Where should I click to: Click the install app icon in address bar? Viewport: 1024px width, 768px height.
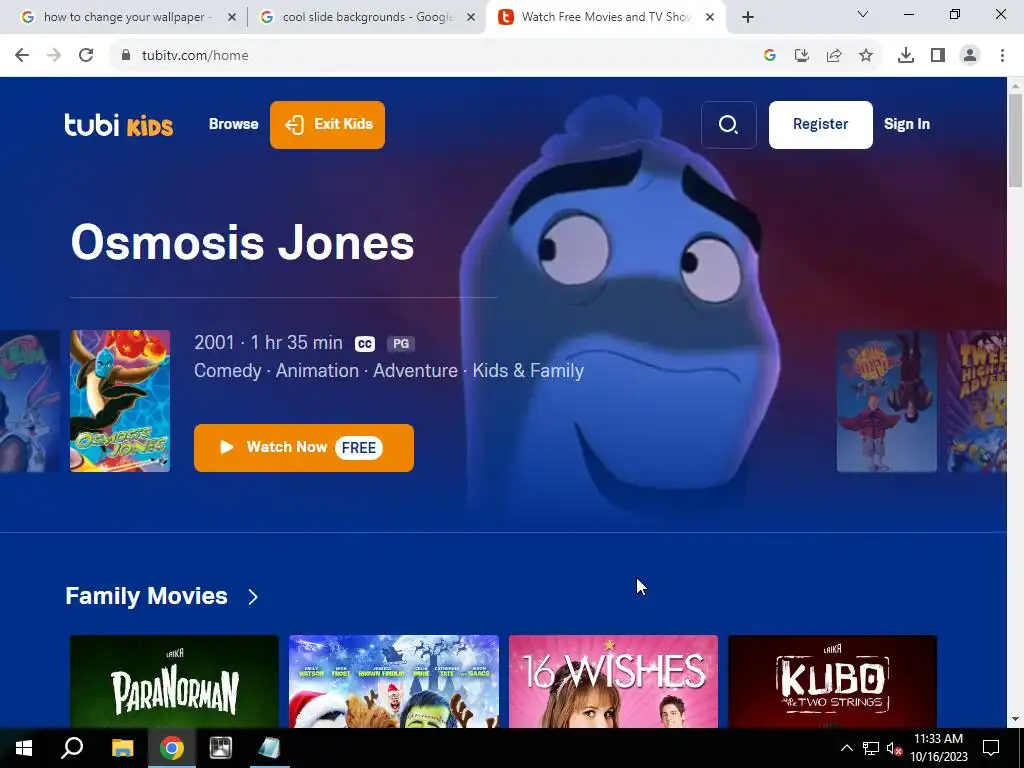pyautogui.click(x=802, y=56)
